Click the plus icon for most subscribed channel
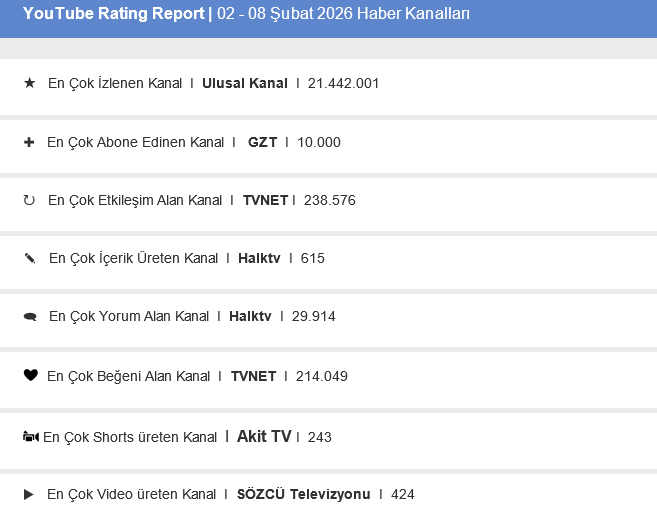 click(x=29, y=142)
